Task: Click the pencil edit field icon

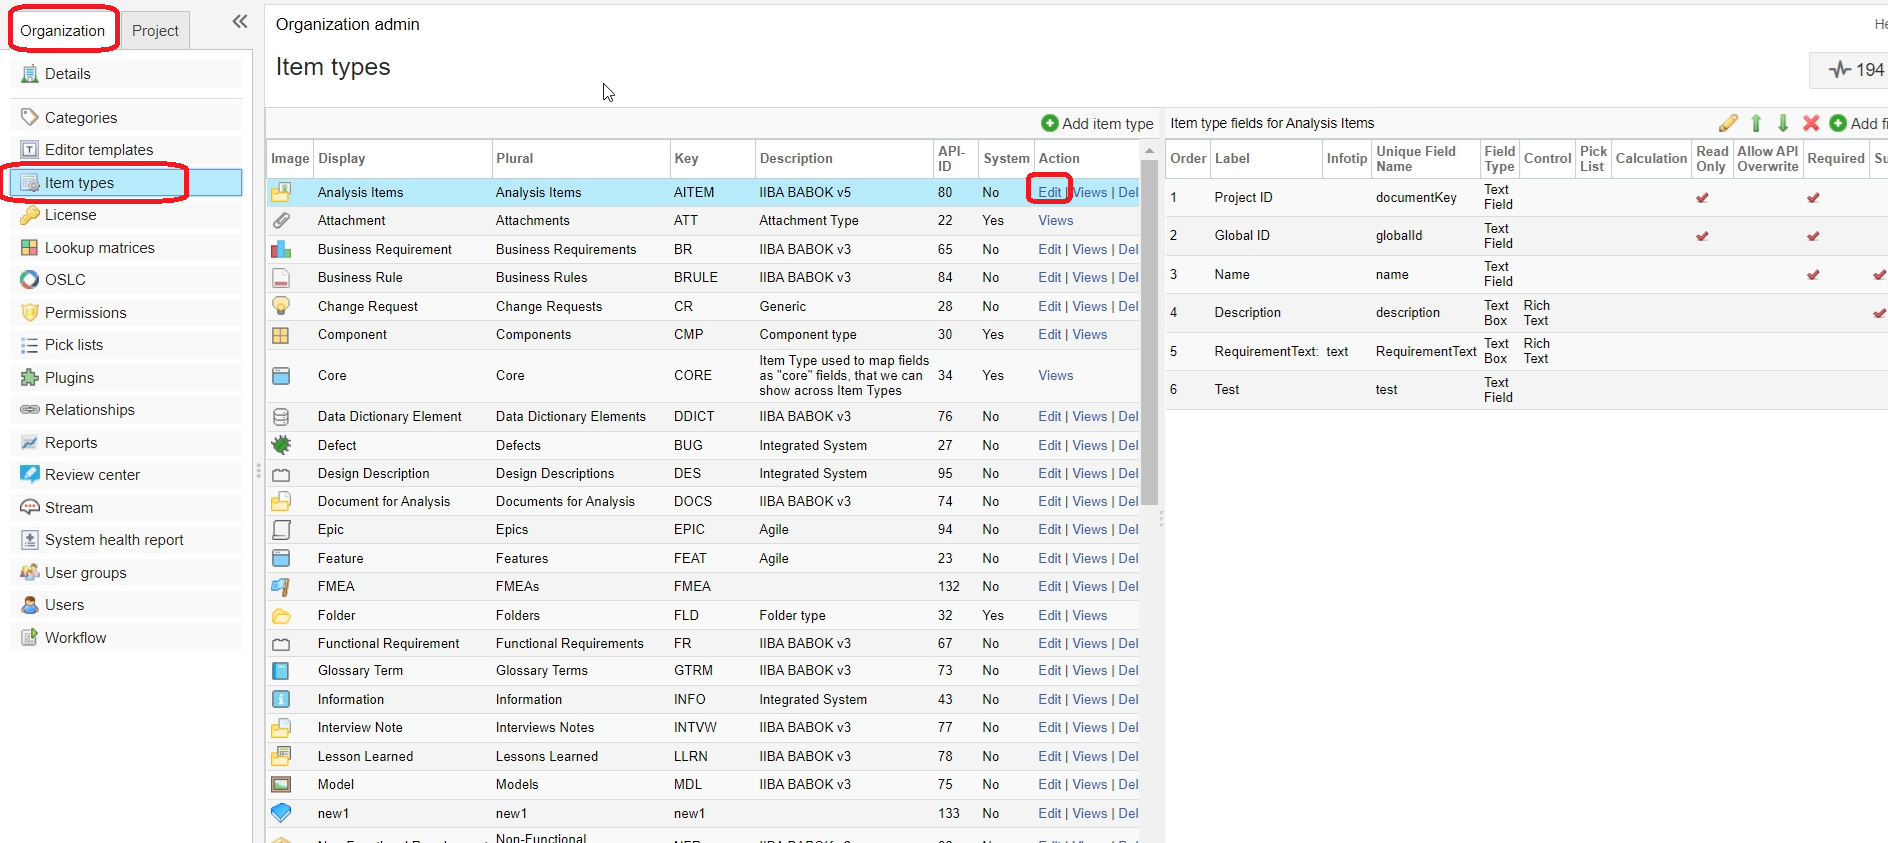Action: (1728, 123)
